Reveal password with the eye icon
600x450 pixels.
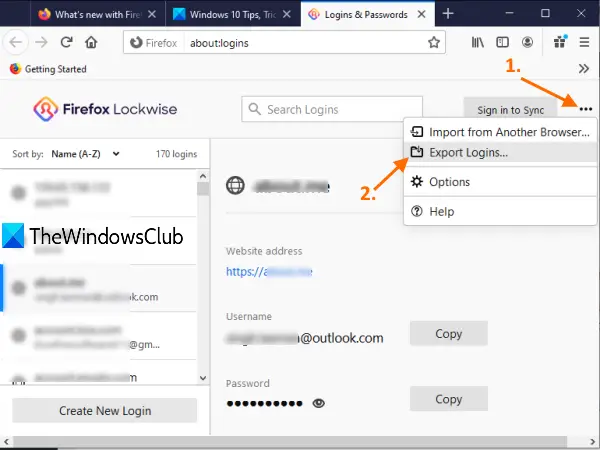(x=319, y=403)
